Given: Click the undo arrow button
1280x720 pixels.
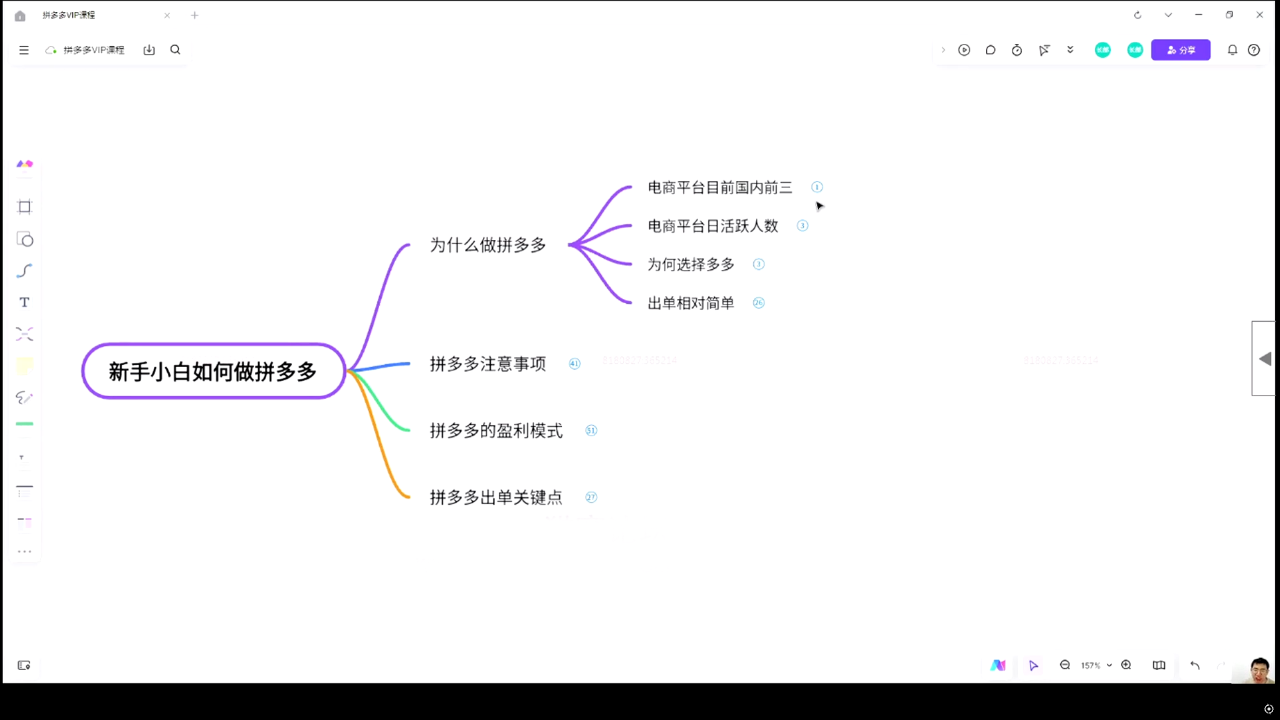Looking at the screenshot, I should 1194,665.
